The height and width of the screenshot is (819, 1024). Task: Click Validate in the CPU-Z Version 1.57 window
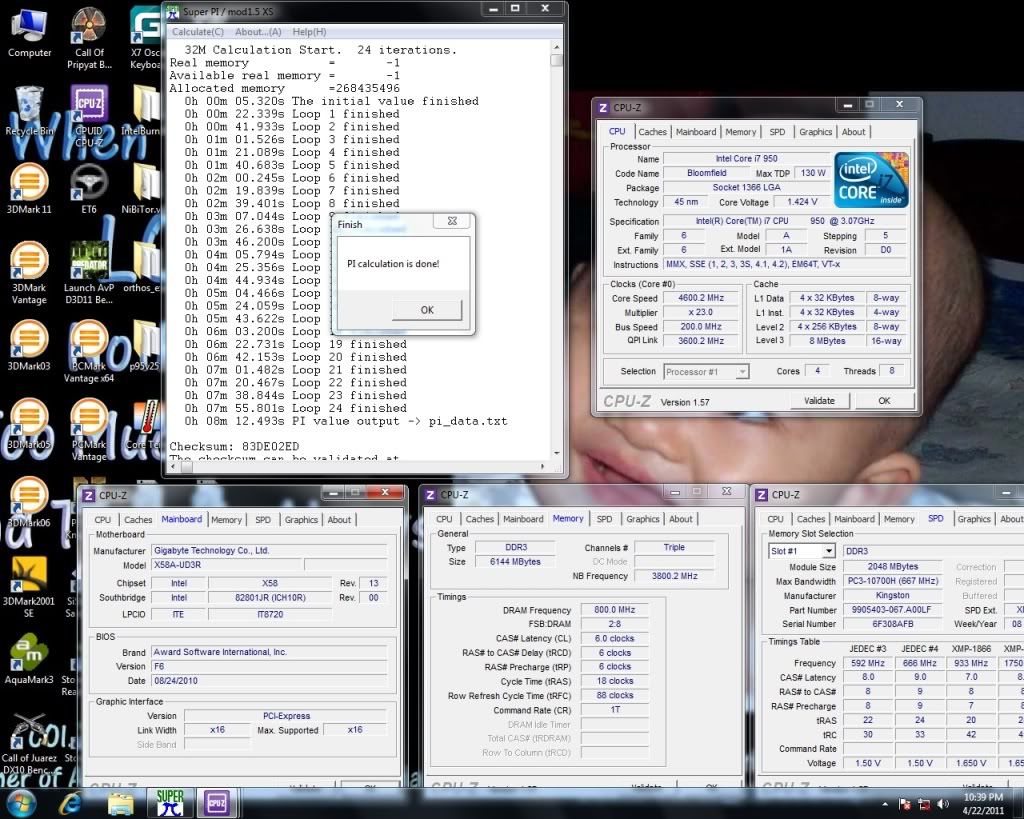[819, 400]
